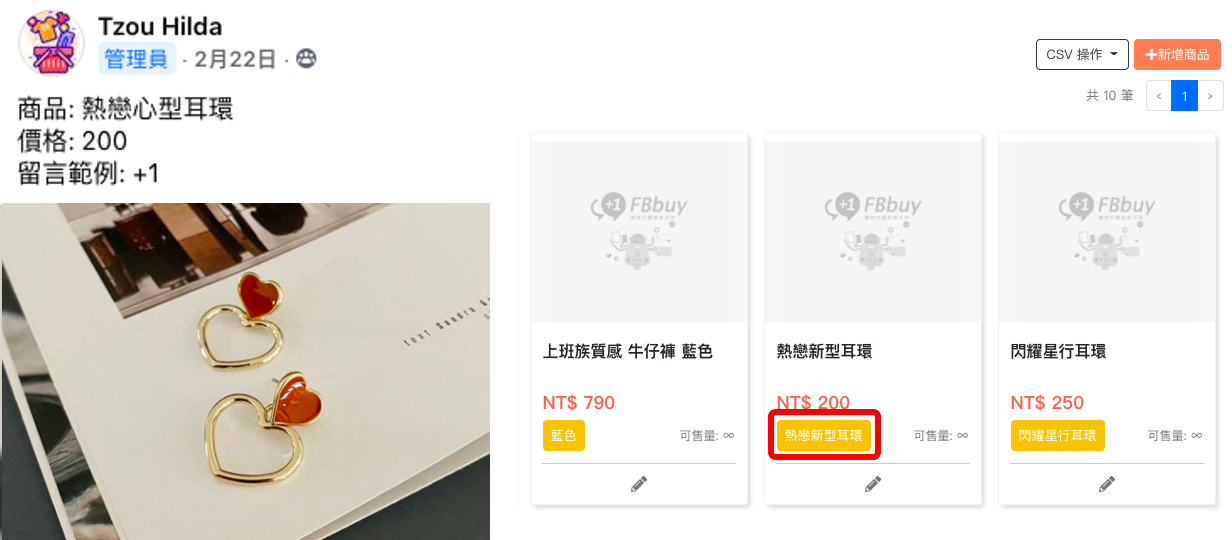Click Tzou Hilda's profile avatar
This screenshot has width=1232, height=540.
[51, 43]
